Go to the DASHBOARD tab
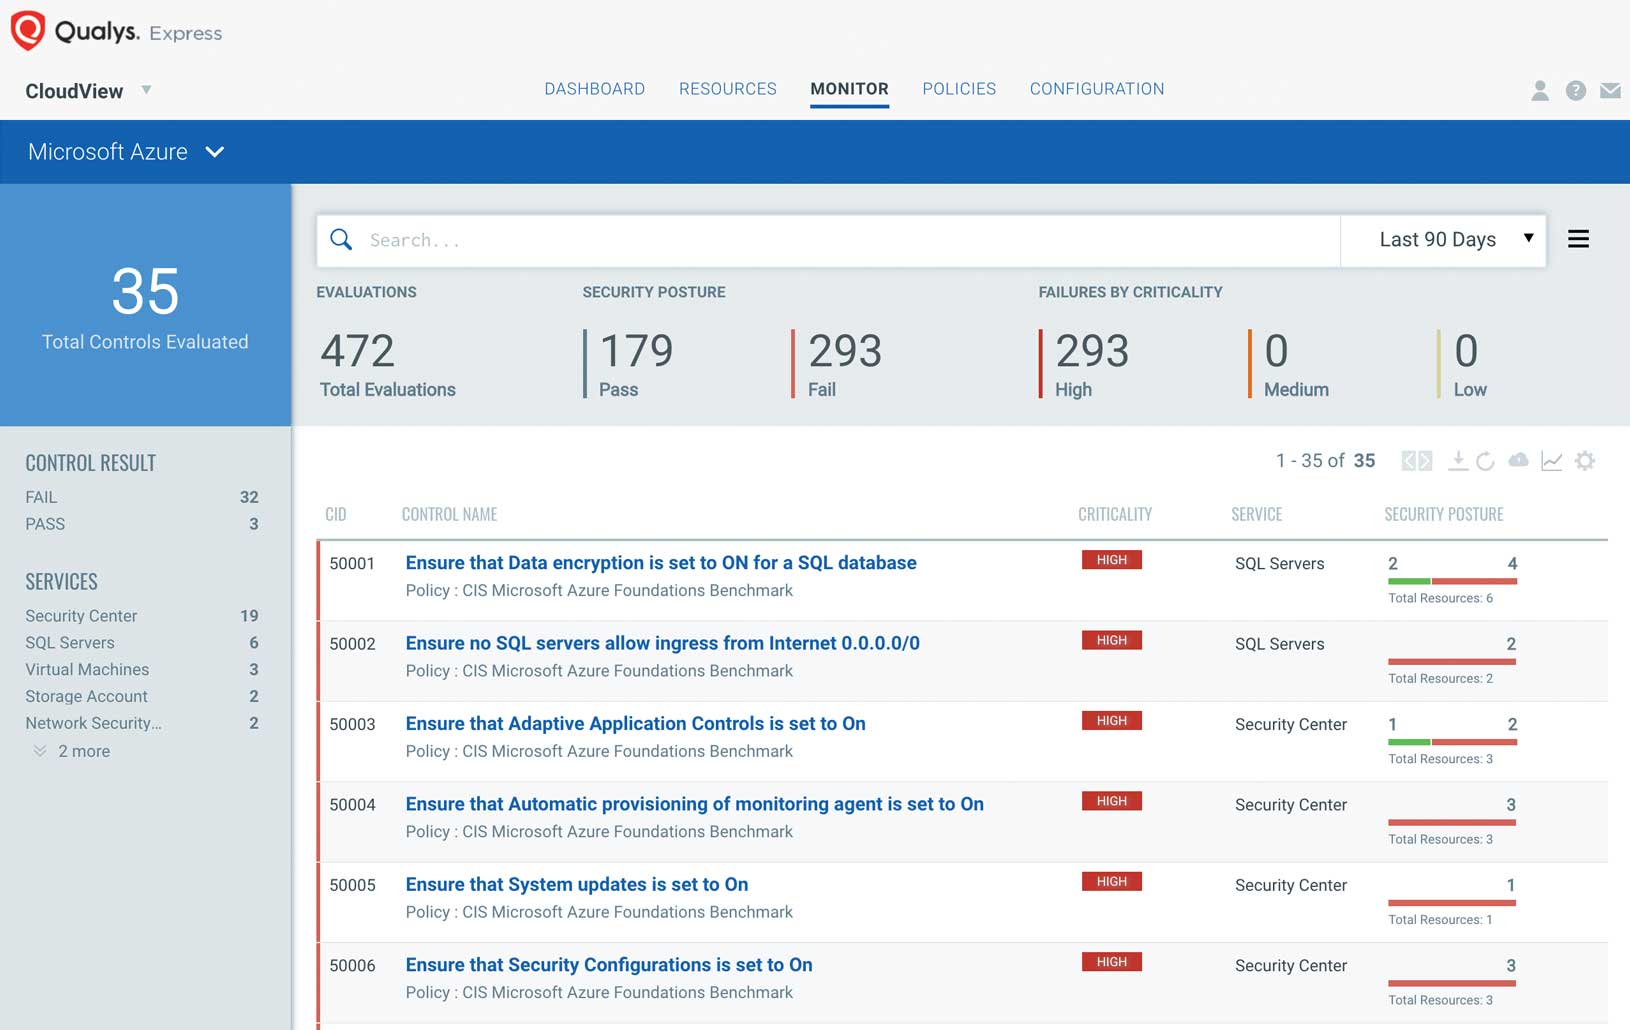The image size is (1630, 1030). 595,88
